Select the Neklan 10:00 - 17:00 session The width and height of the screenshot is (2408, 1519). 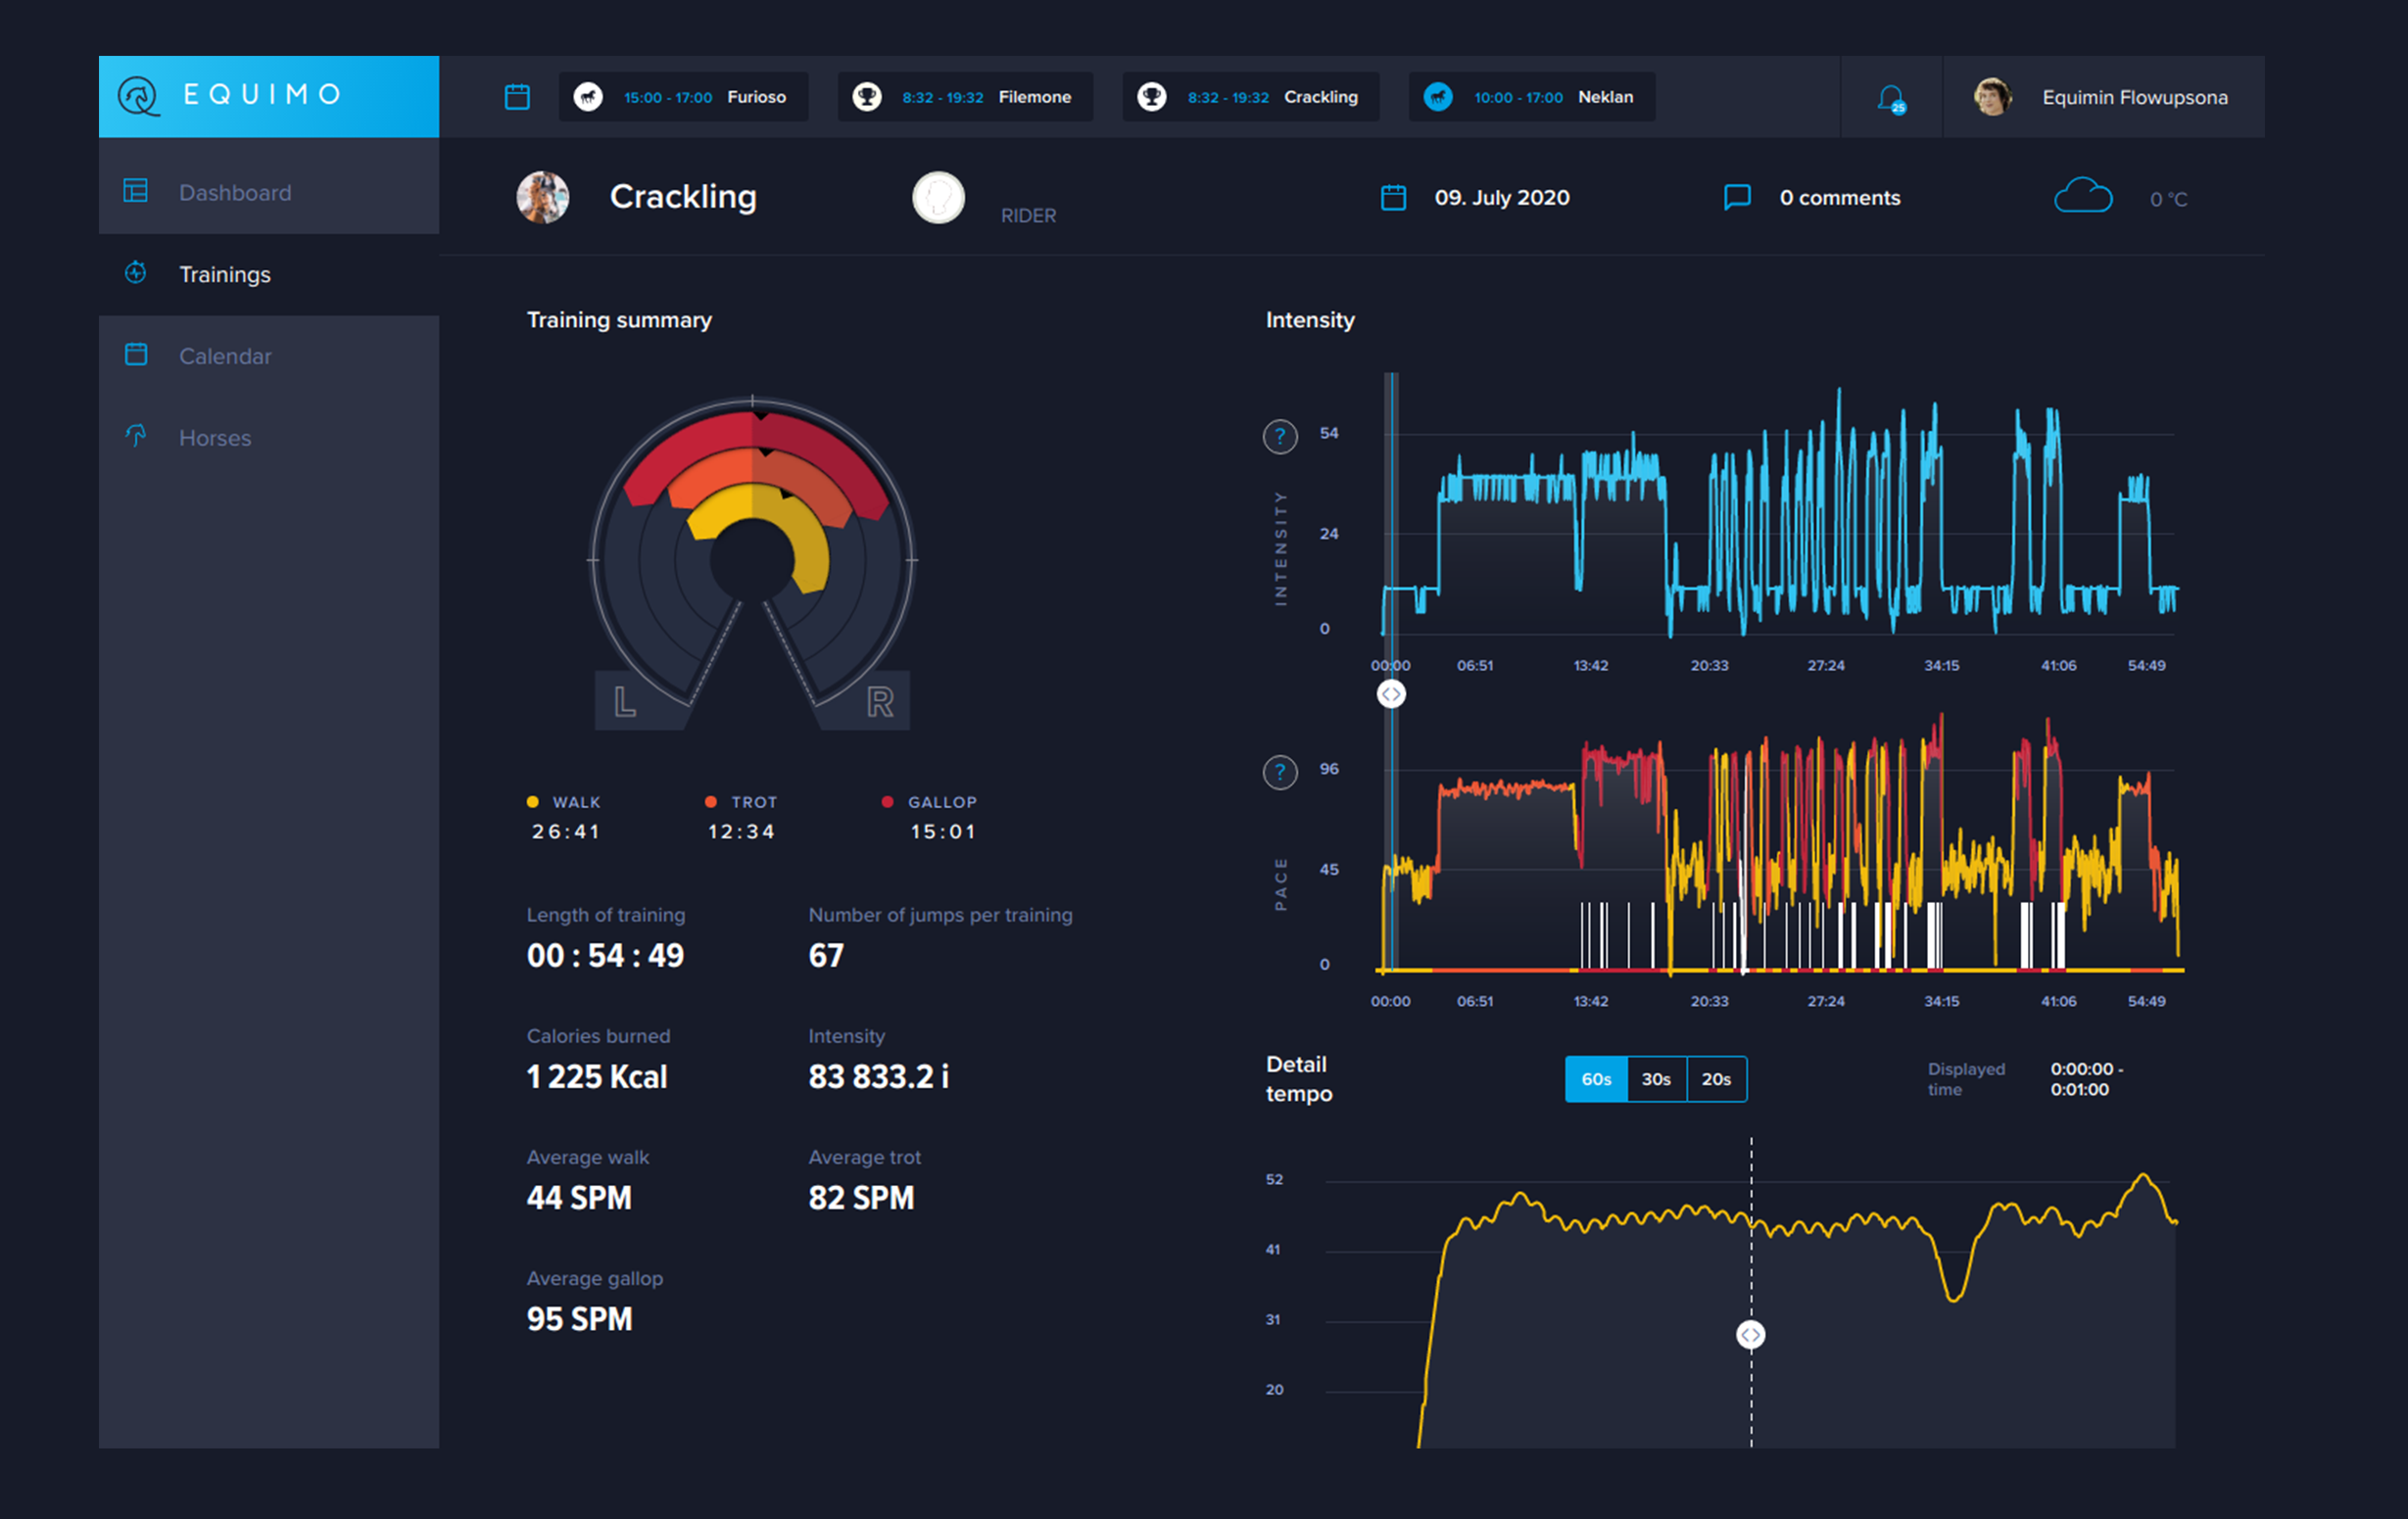click(1531, 97)
